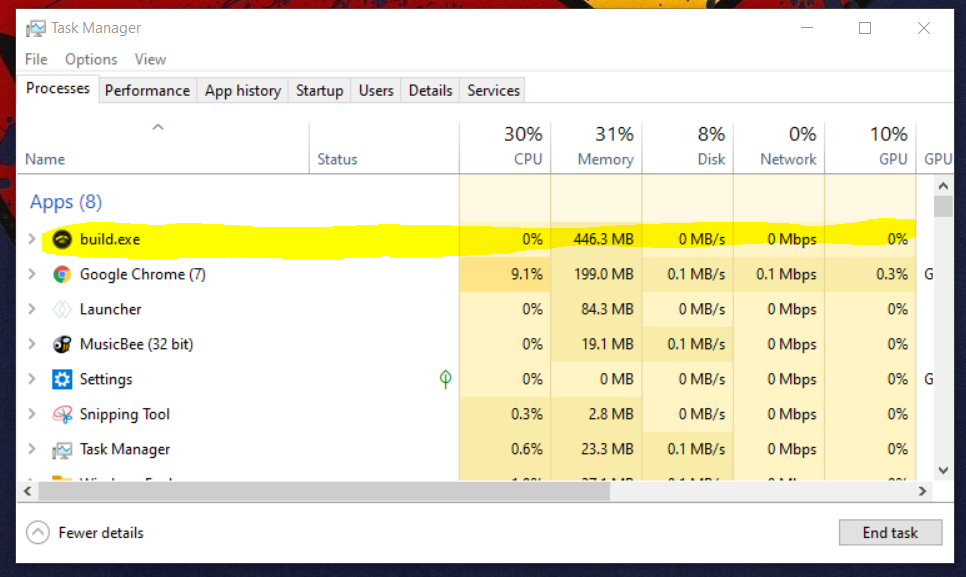Click the End task button
The width and height of the screenshot is (966, 577).
[890, 533]
